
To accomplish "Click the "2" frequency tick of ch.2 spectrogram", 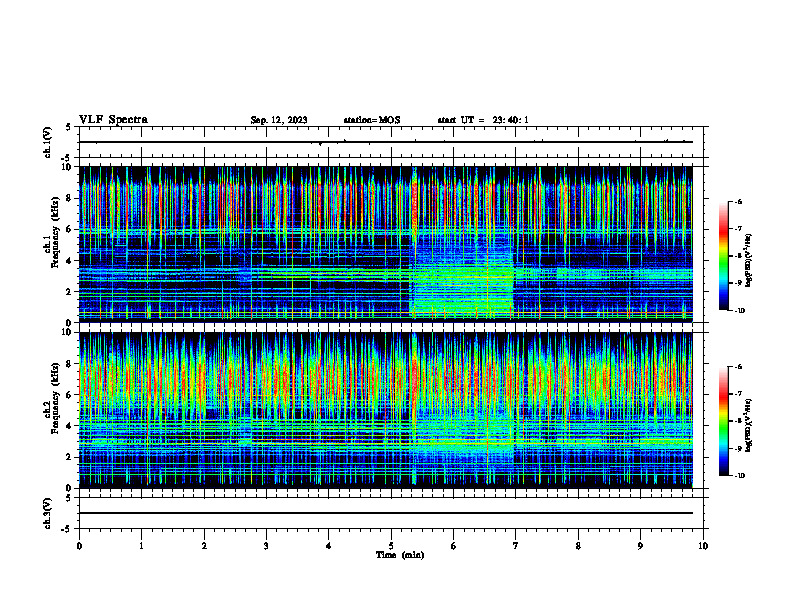I will pos(70,457).
